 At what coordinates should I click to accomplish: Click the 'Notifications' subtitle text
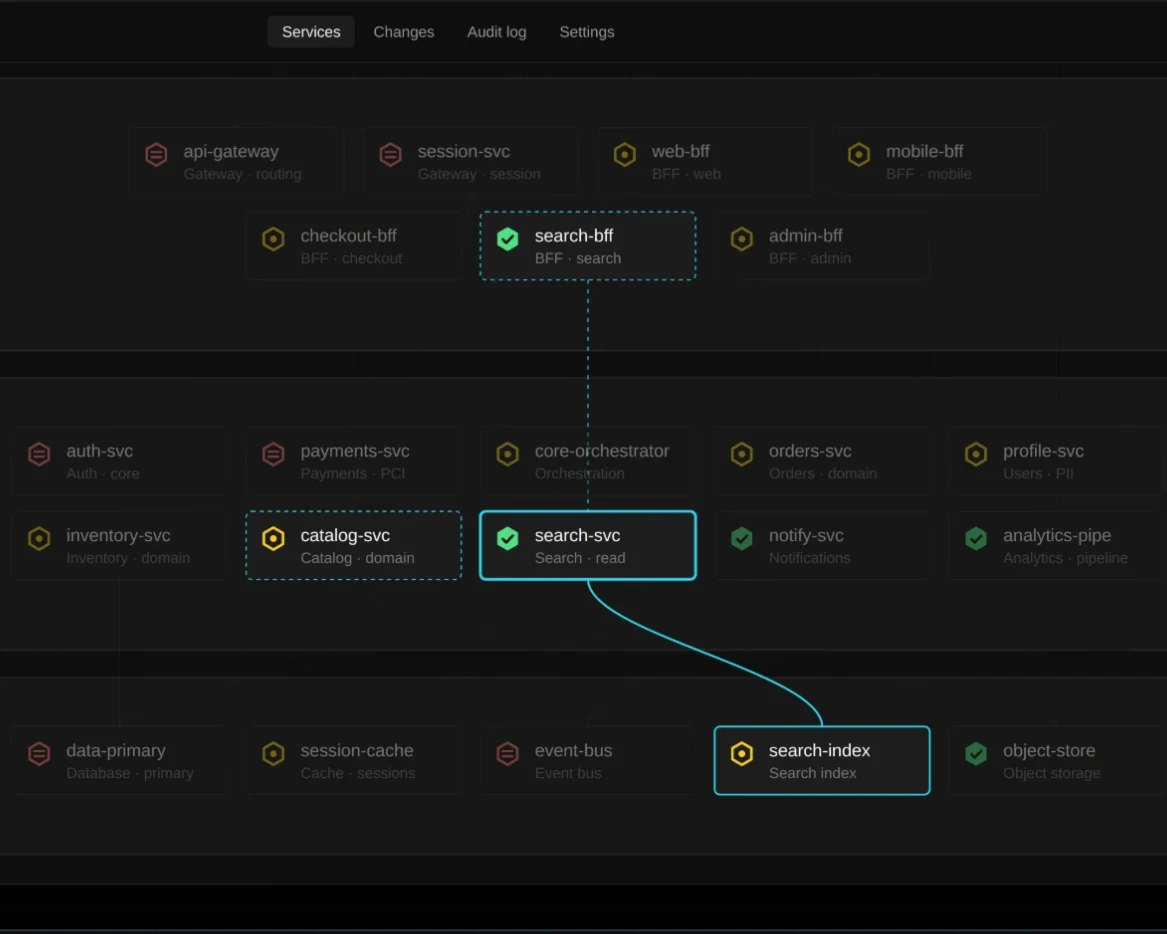pos(810,558)
